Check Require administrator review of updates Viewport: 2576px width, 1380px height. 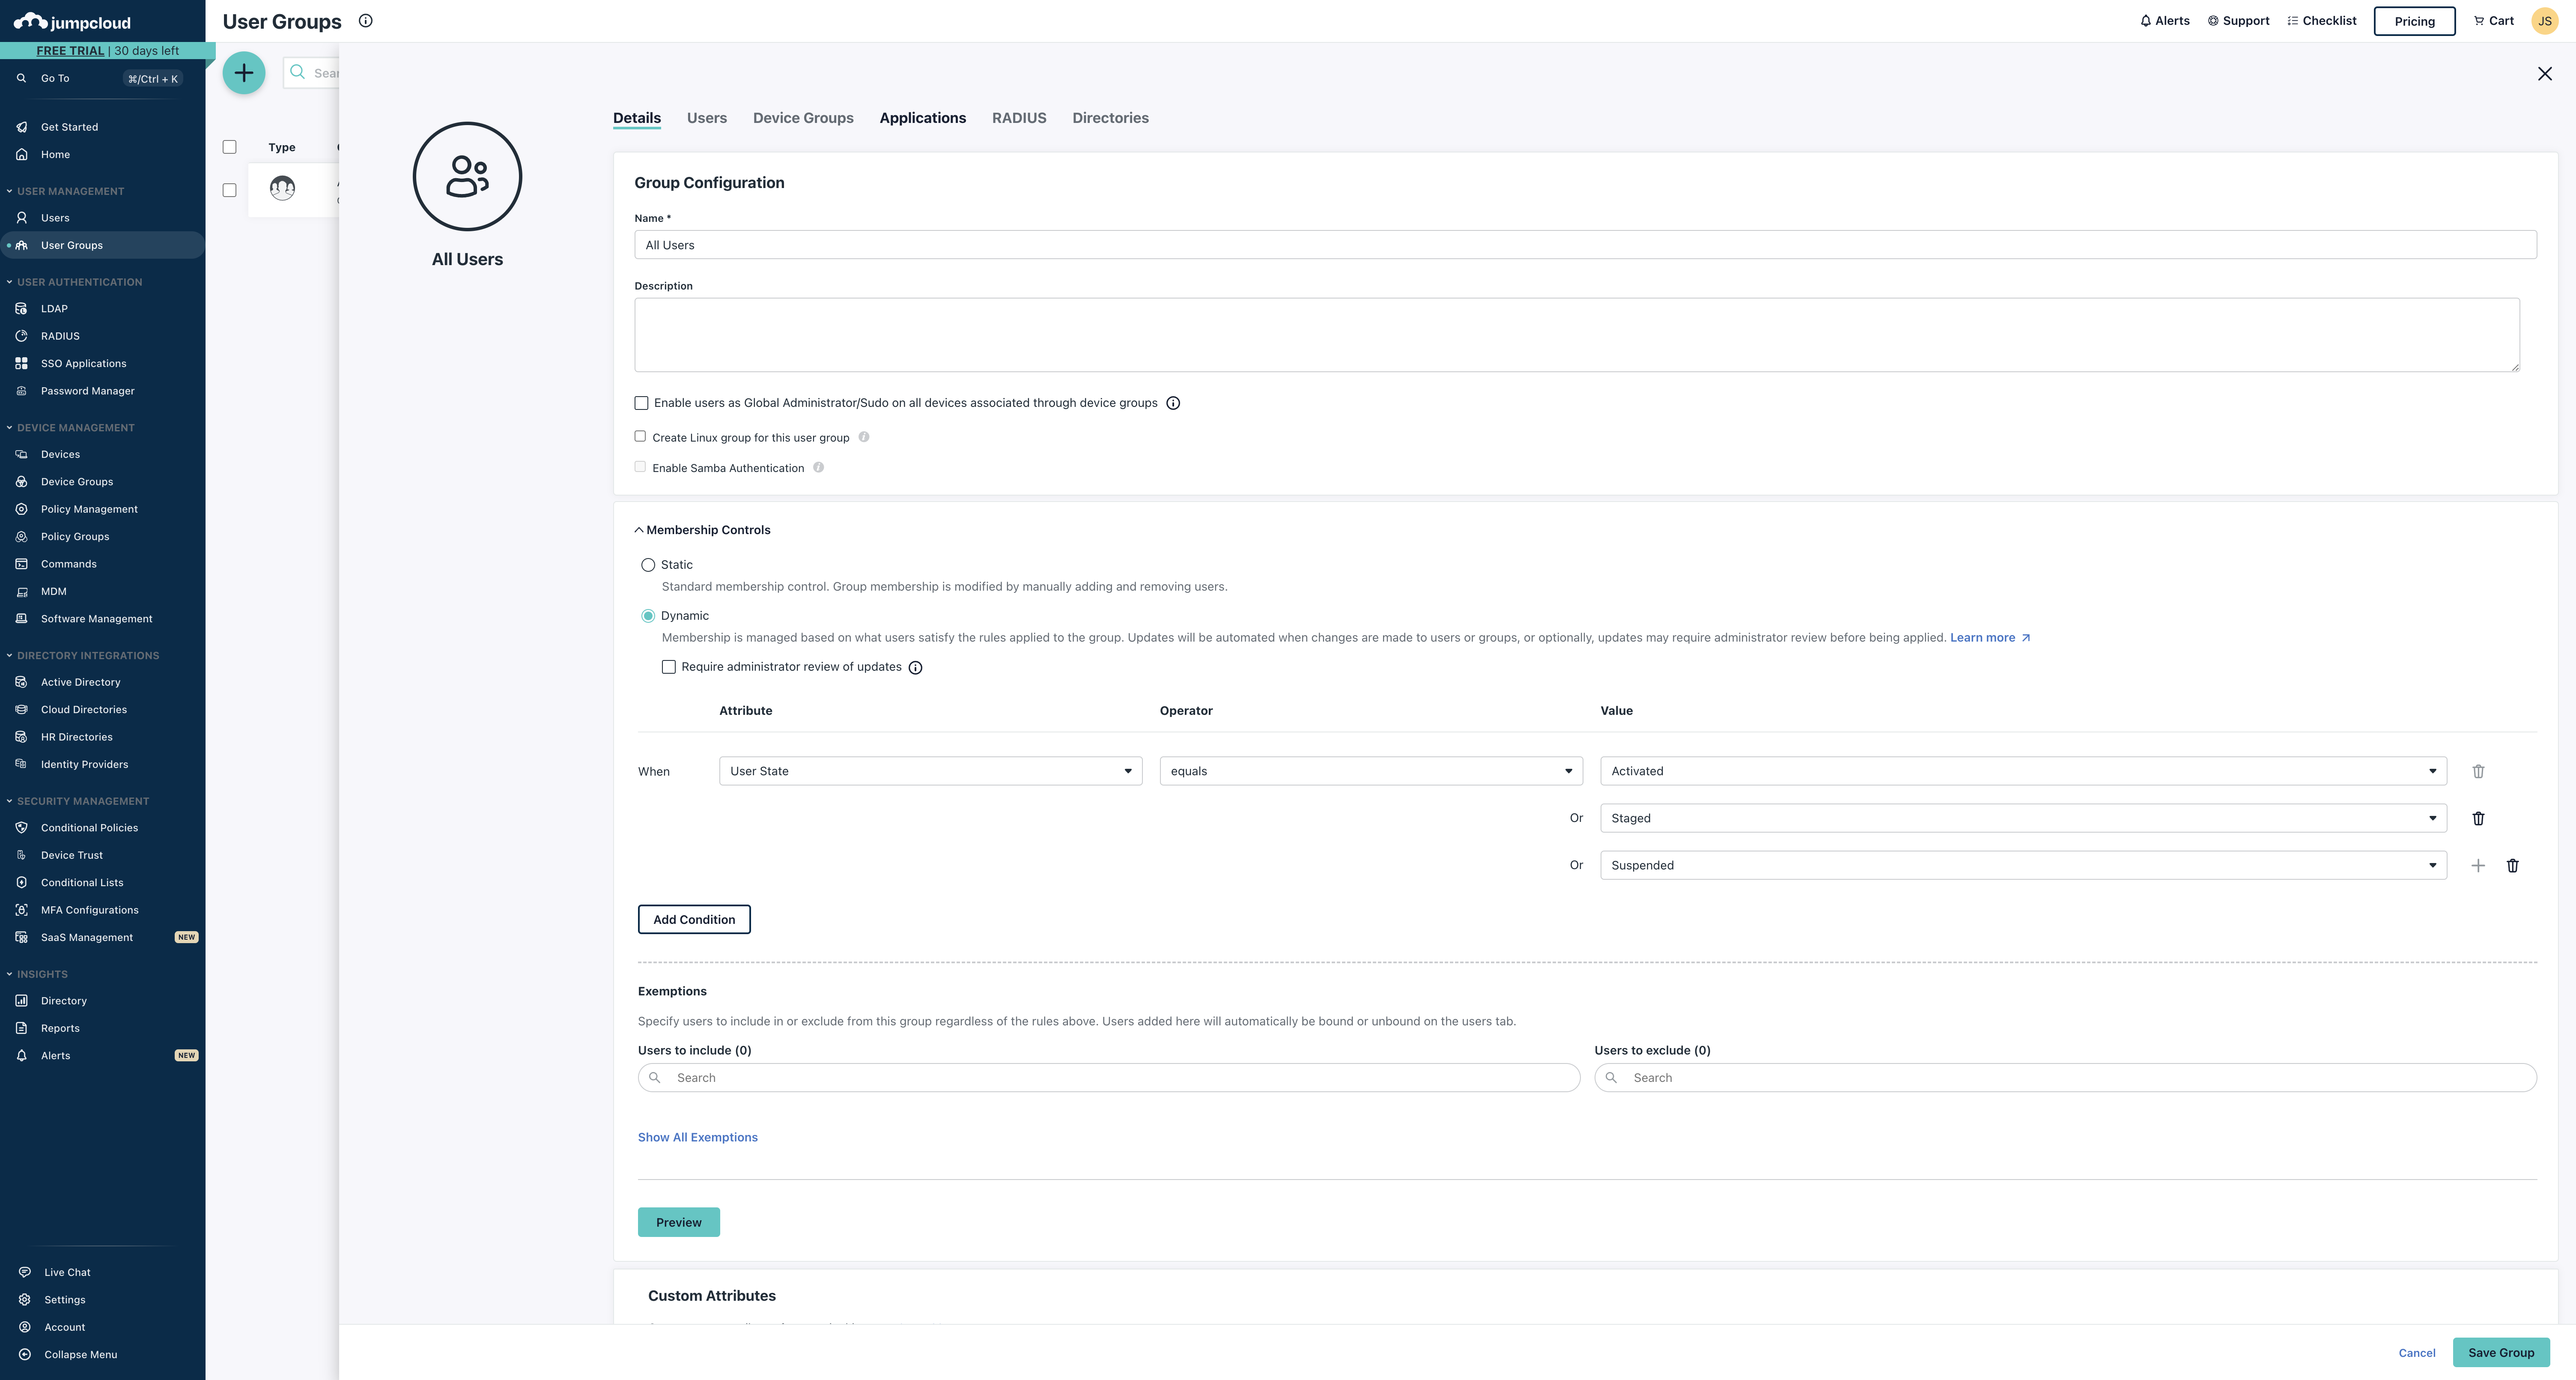[669, 667]
